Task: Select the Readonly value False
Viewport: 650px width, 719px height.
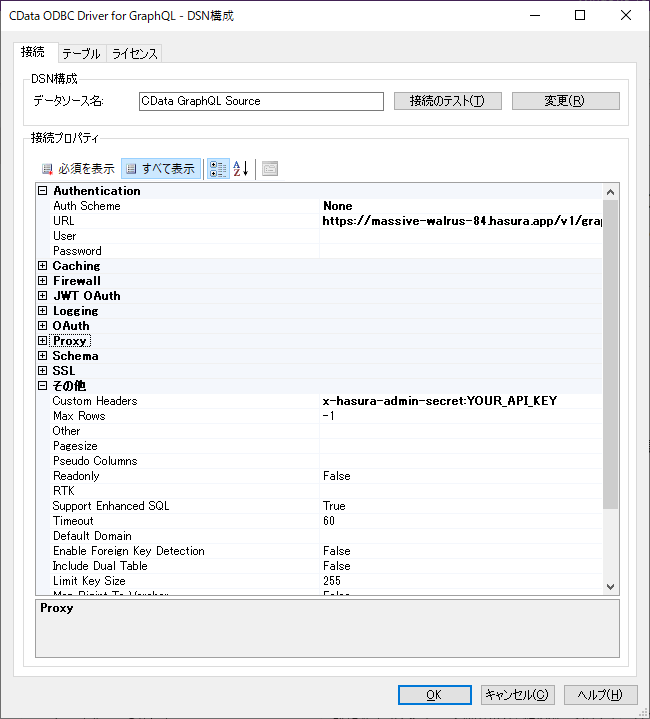Action: click(461, 476)
